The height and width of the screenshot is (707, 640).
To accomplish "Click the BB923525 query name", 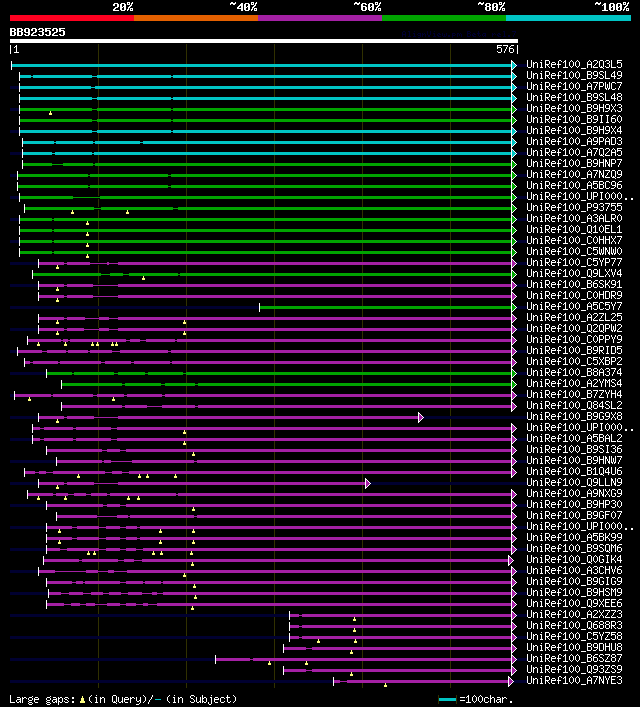I will pos(37,32).
